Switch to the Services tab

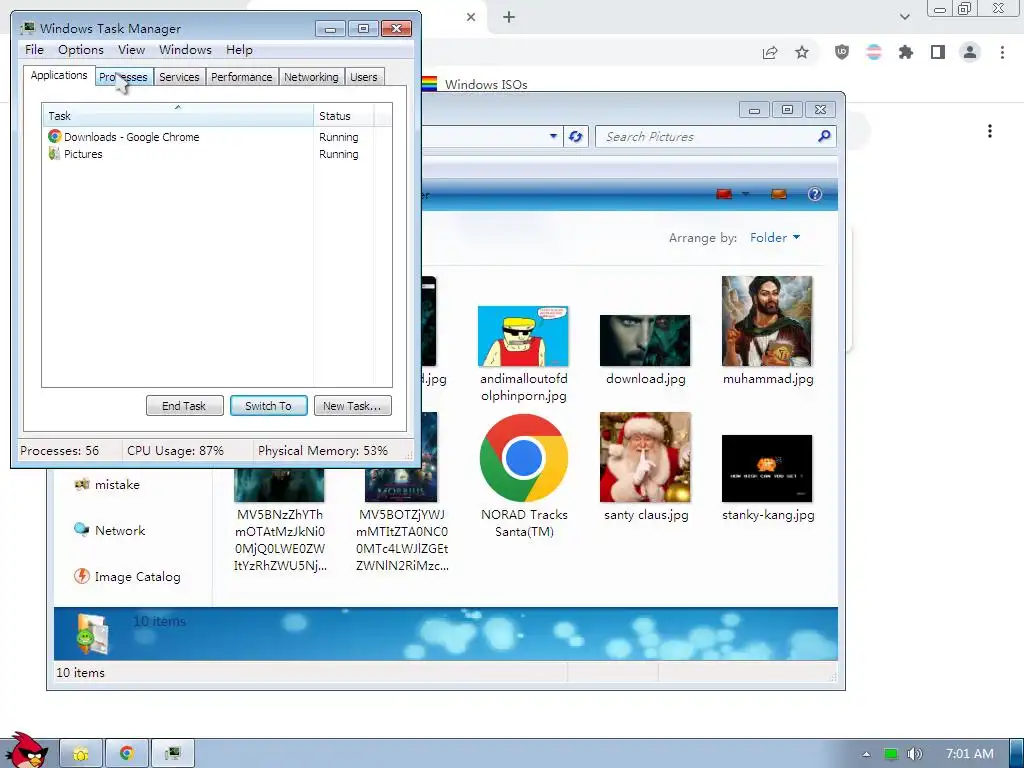(179, 77)
